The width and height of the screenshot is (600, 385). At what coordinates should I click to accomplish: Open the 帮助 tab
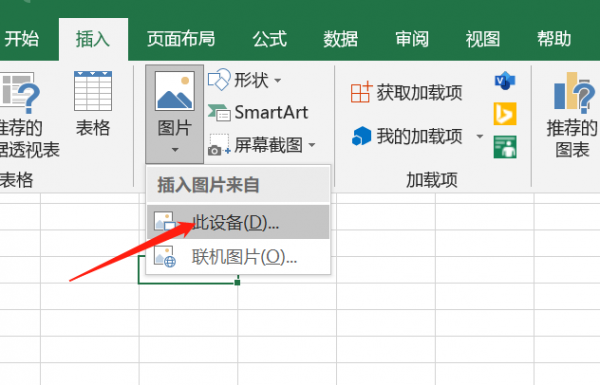554,39
